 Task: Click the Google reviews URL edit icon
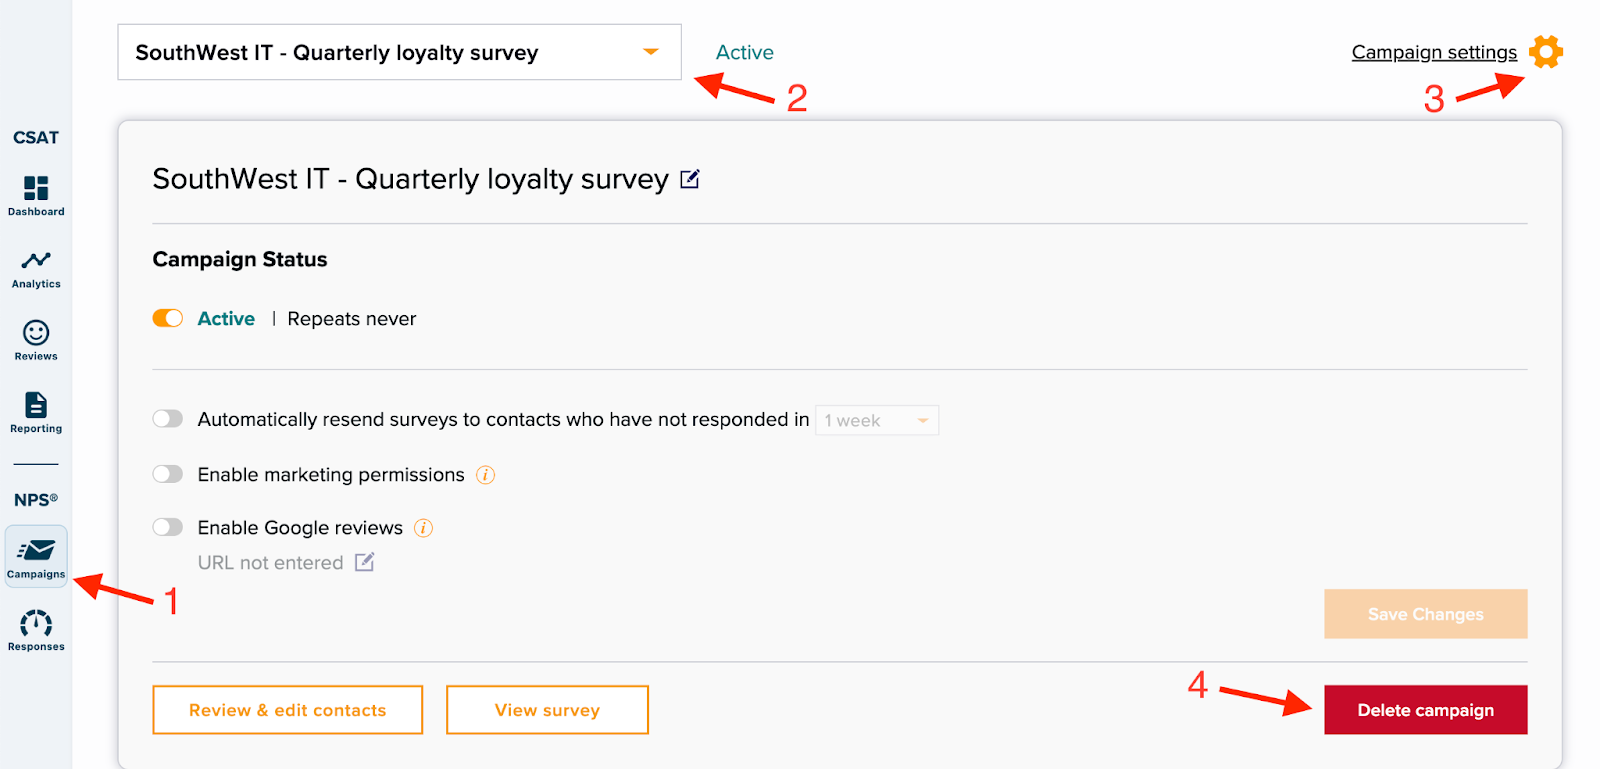tap(365, 562)
